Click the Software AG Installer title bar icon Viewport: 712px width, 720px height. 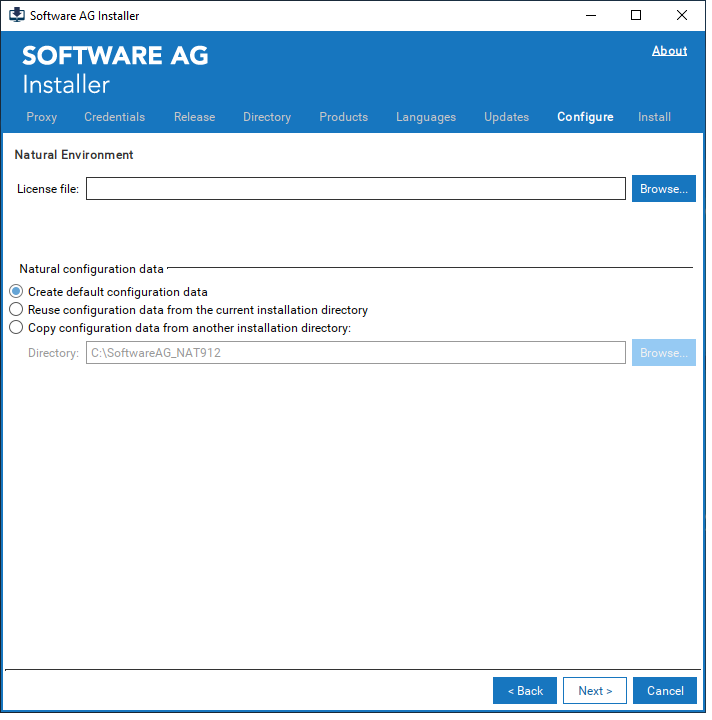click(x=17, y=15)
